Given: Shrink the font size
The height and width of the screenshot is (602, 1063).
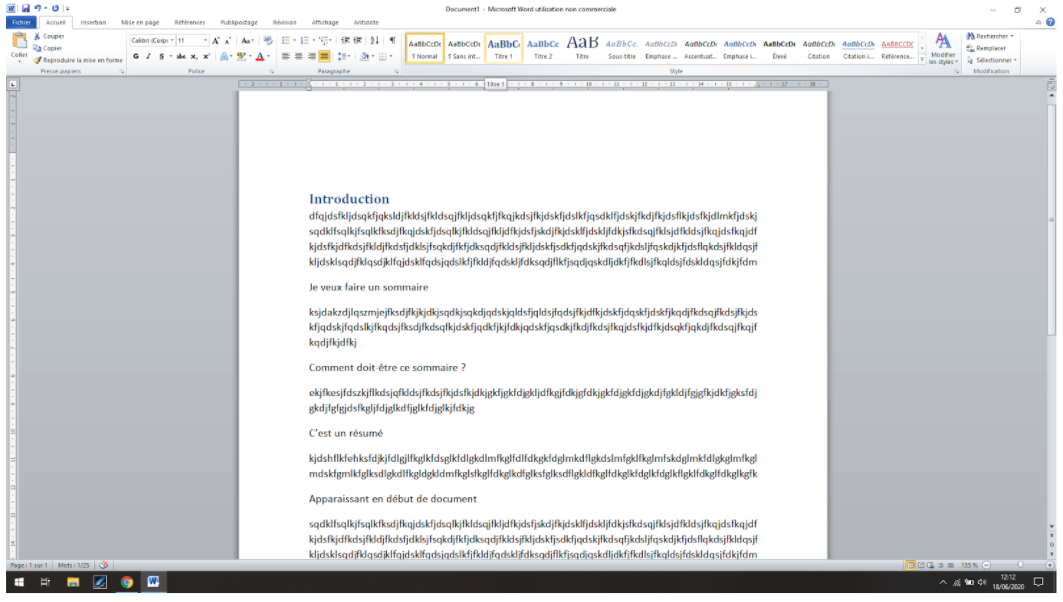Looking at the screenshot, I should tap(228, 41).
